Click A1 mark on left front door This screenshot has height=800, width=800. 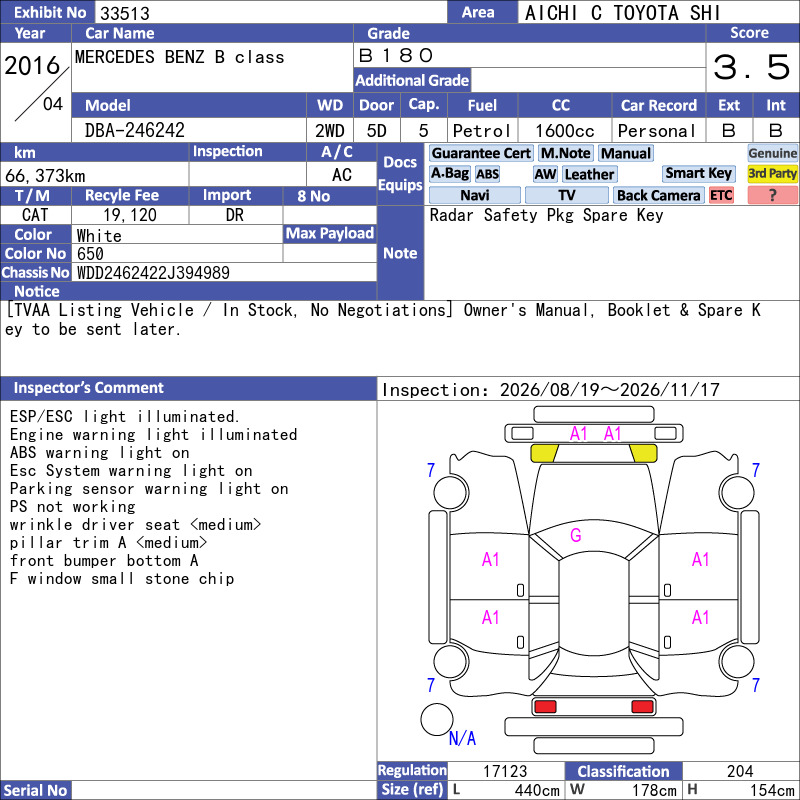[490, 560]
